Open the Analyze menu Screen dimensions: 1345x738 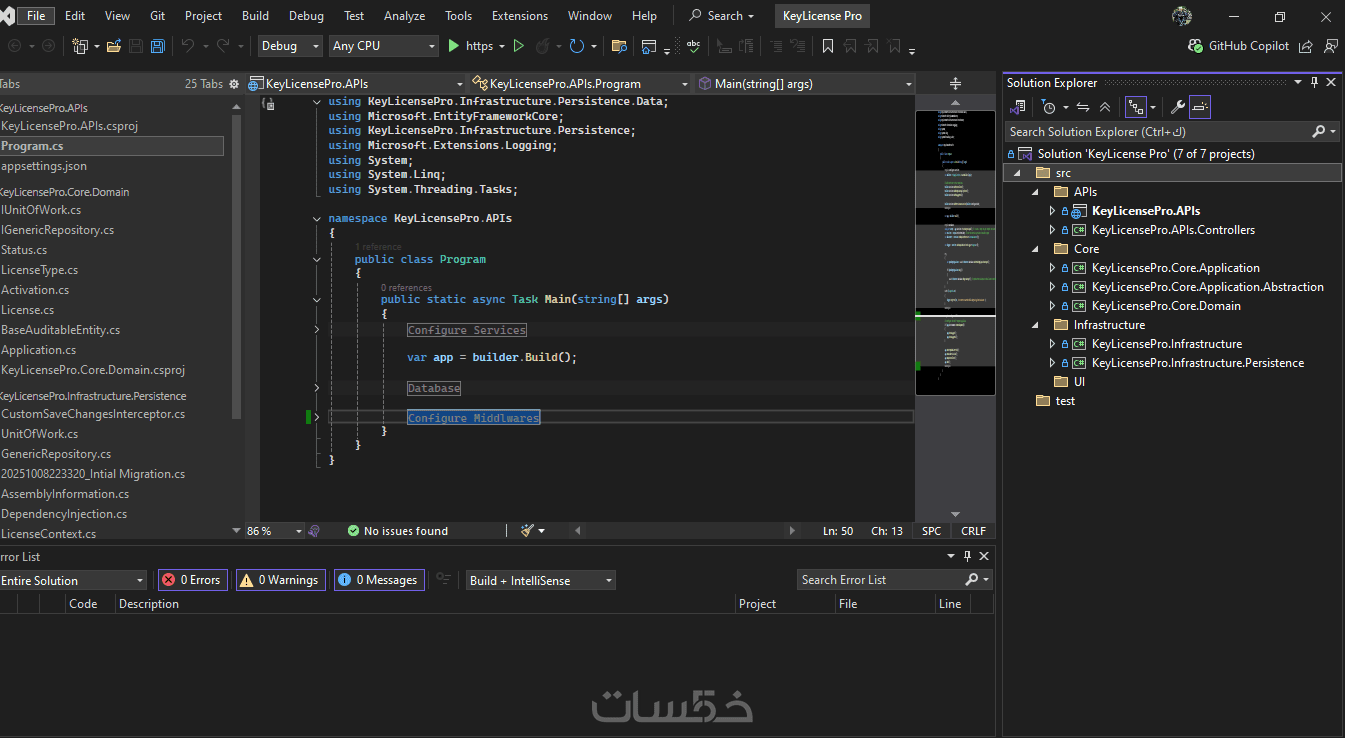click(x=405, y=16)
